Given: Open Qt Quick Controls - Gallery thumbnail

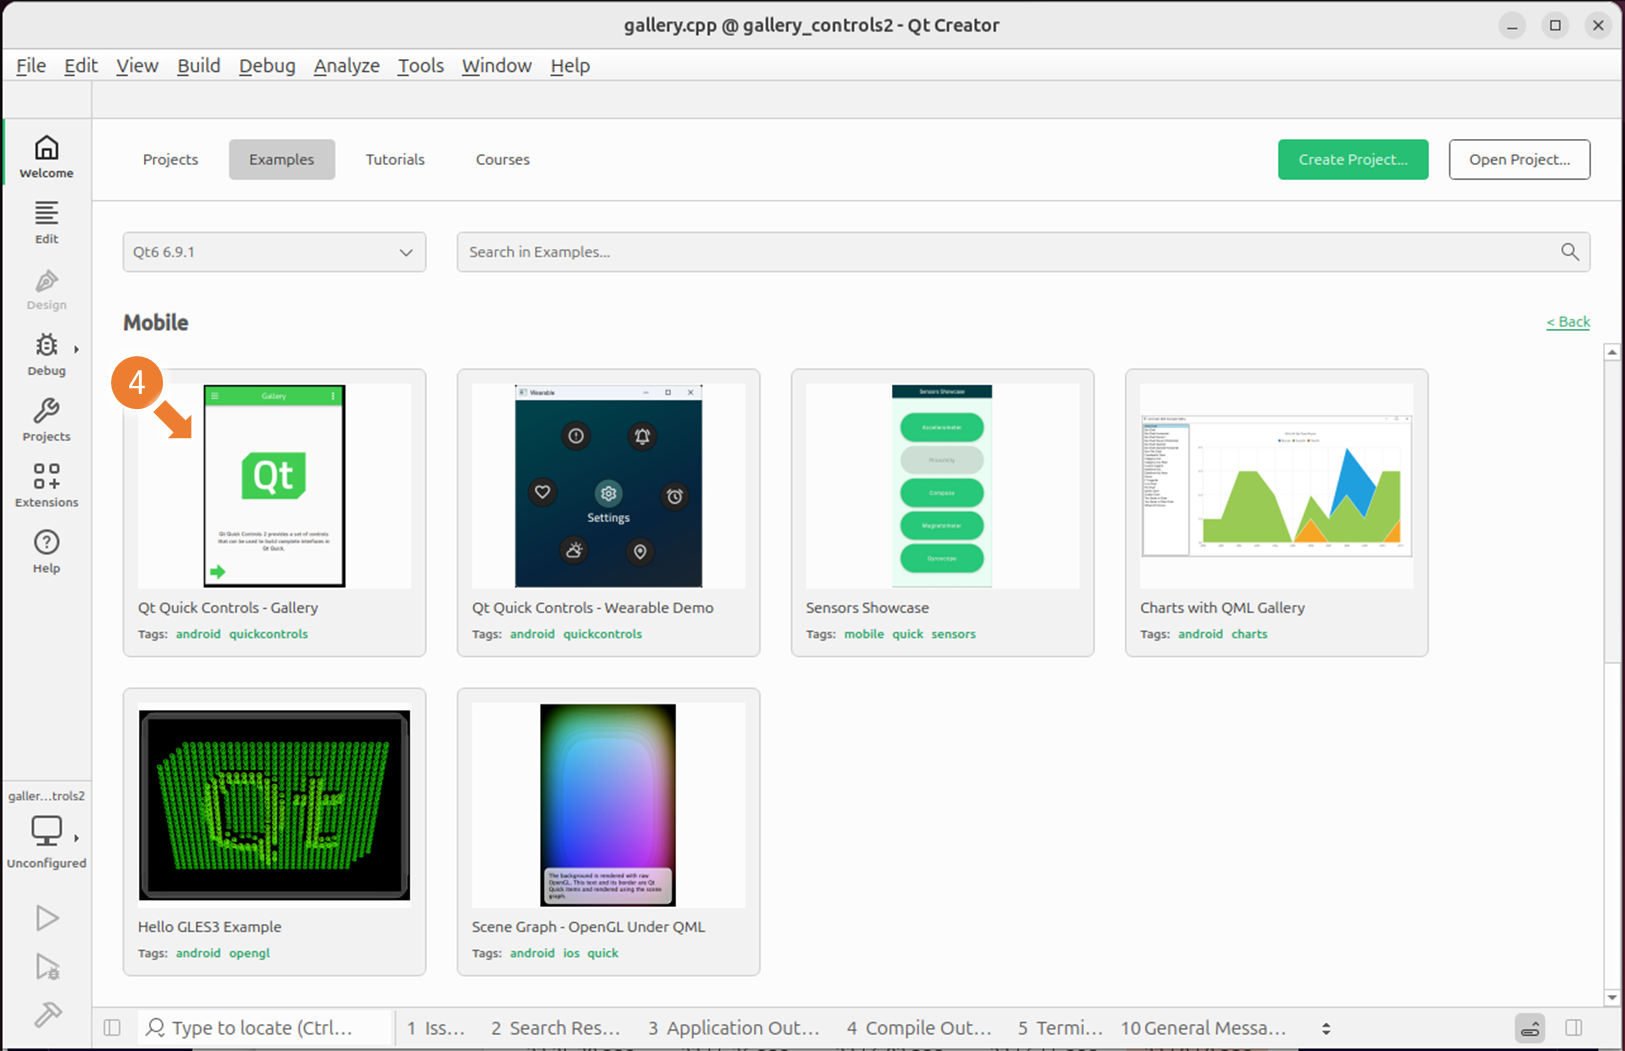Looking at the screenshot, I should pos(274,486).
